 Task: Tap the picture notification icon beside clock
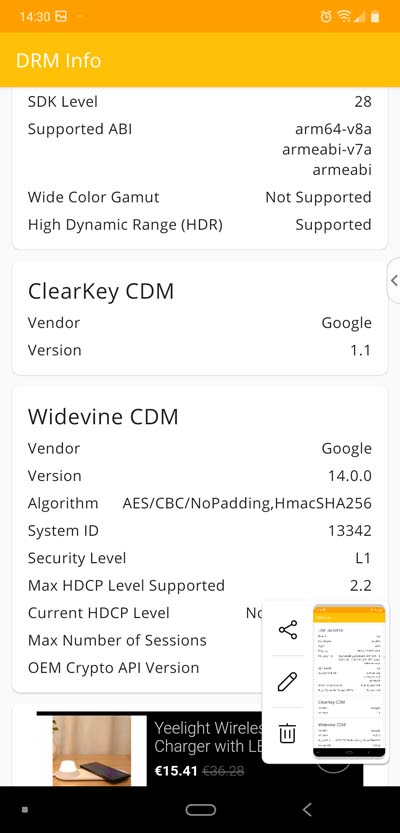pyautogui.click(x=61, y=17)
